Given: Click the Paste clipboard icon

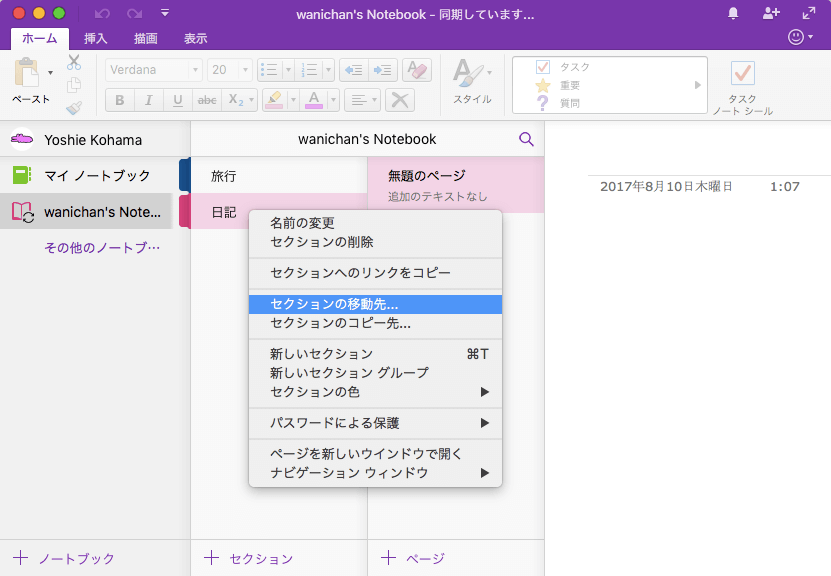Looking at the screenshot, I should point(26,73).
